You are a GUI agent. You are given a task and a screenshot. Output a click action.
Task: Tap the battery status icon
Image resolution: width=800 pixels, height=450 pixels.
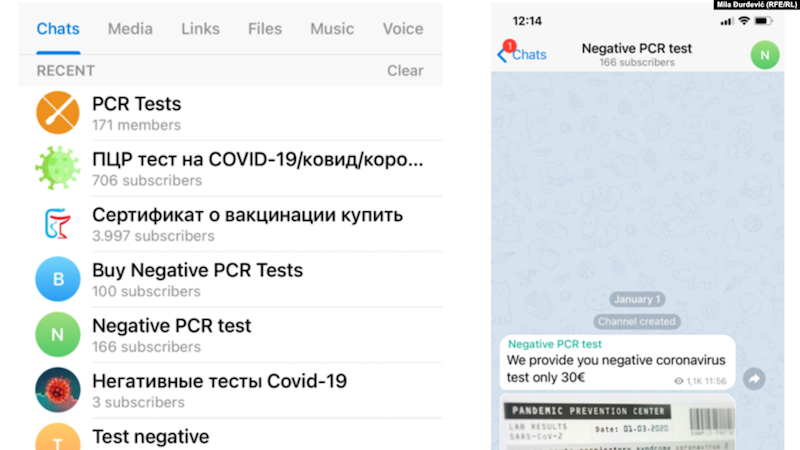click(763, 21)
